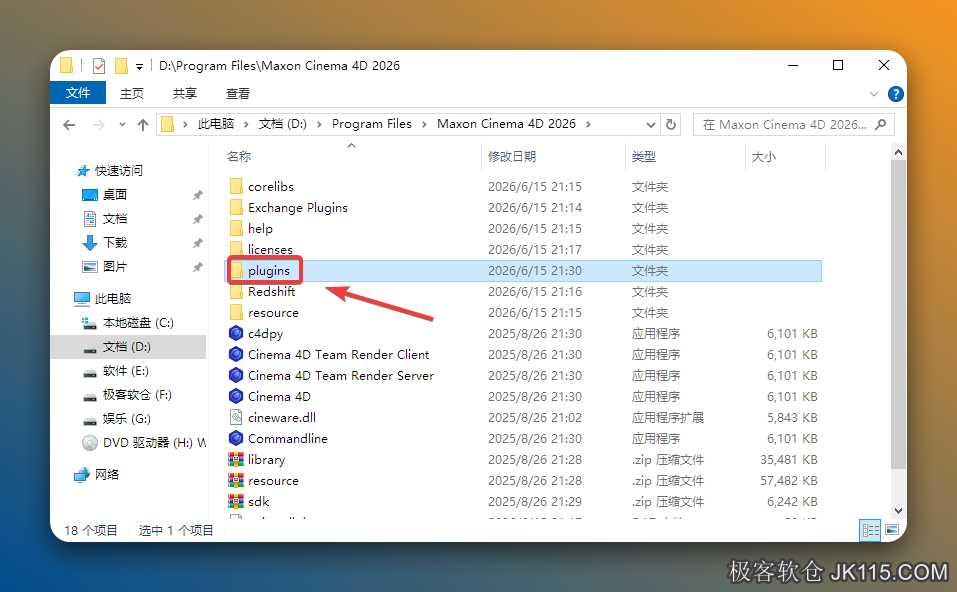Switch to large icons view layout
Image resolution: width=957 pixels, height=592 pixels.
892,530
